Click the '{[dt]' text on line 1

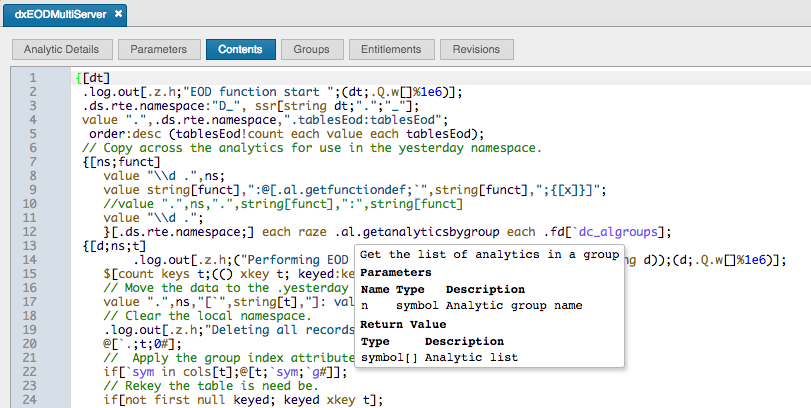(93, 78)
